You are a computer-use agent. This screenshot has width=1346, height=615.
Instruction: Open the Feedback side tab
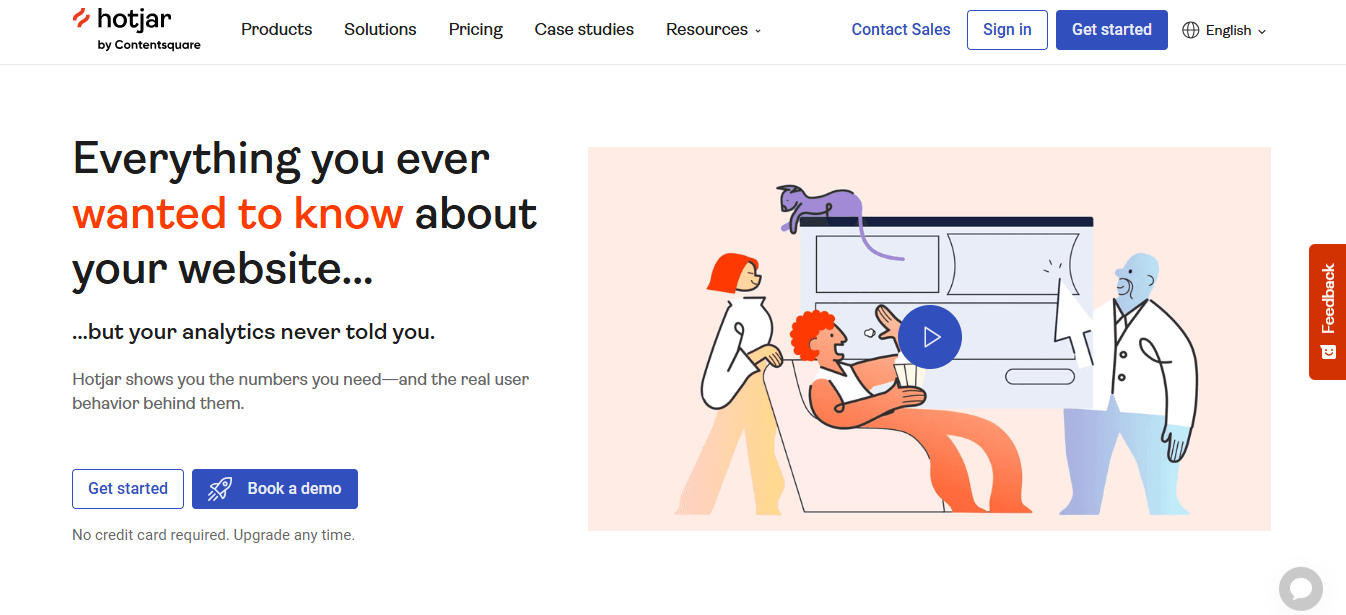click(x=1327, y=312)
